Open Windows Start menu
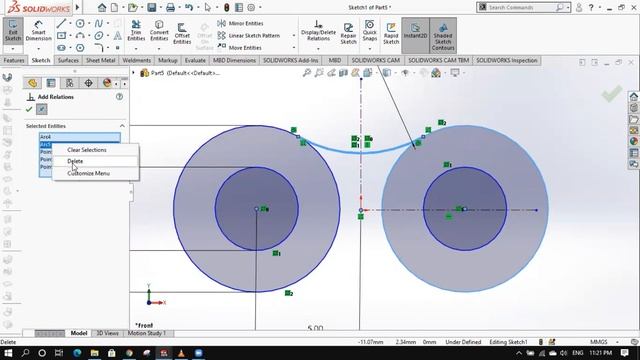The image size is (640, 360). 8,353
